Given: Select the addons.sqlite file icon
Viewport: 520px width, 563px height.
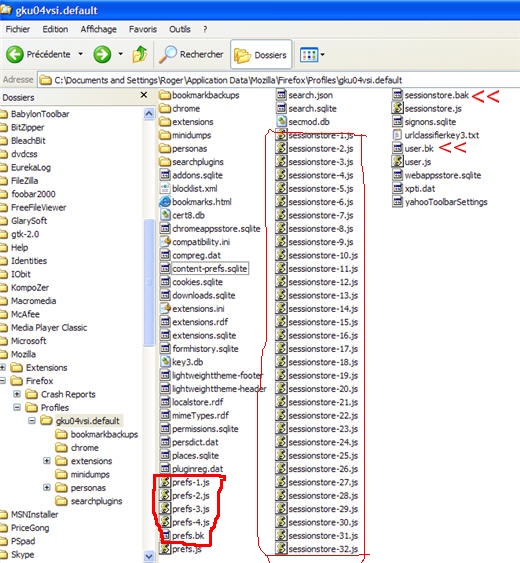Looking at the screenshot, I should [x=165, y=175].
